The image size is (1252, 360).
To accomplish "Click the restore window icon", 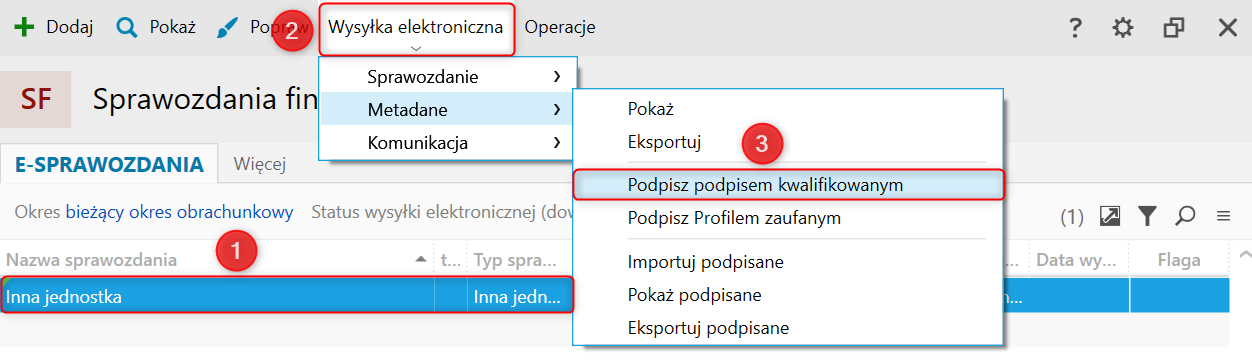I will [1174, 27].
